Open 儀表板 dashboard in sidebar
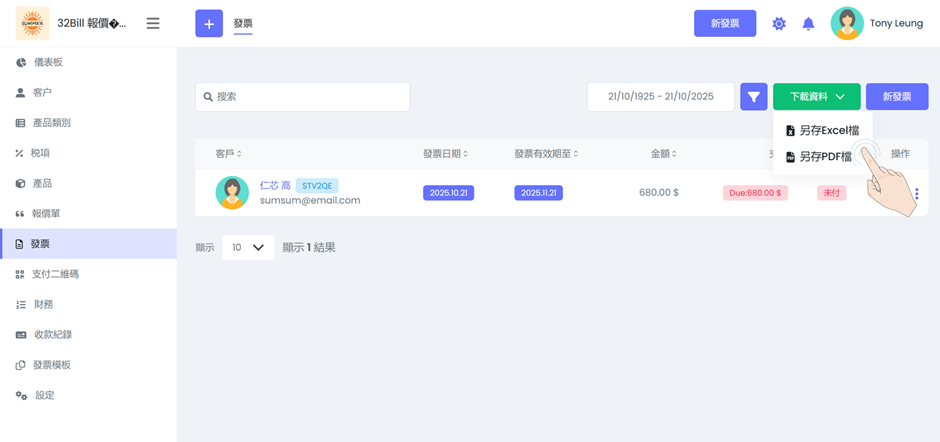This screenshot has height=442, width=940. (x=48, y=62)
